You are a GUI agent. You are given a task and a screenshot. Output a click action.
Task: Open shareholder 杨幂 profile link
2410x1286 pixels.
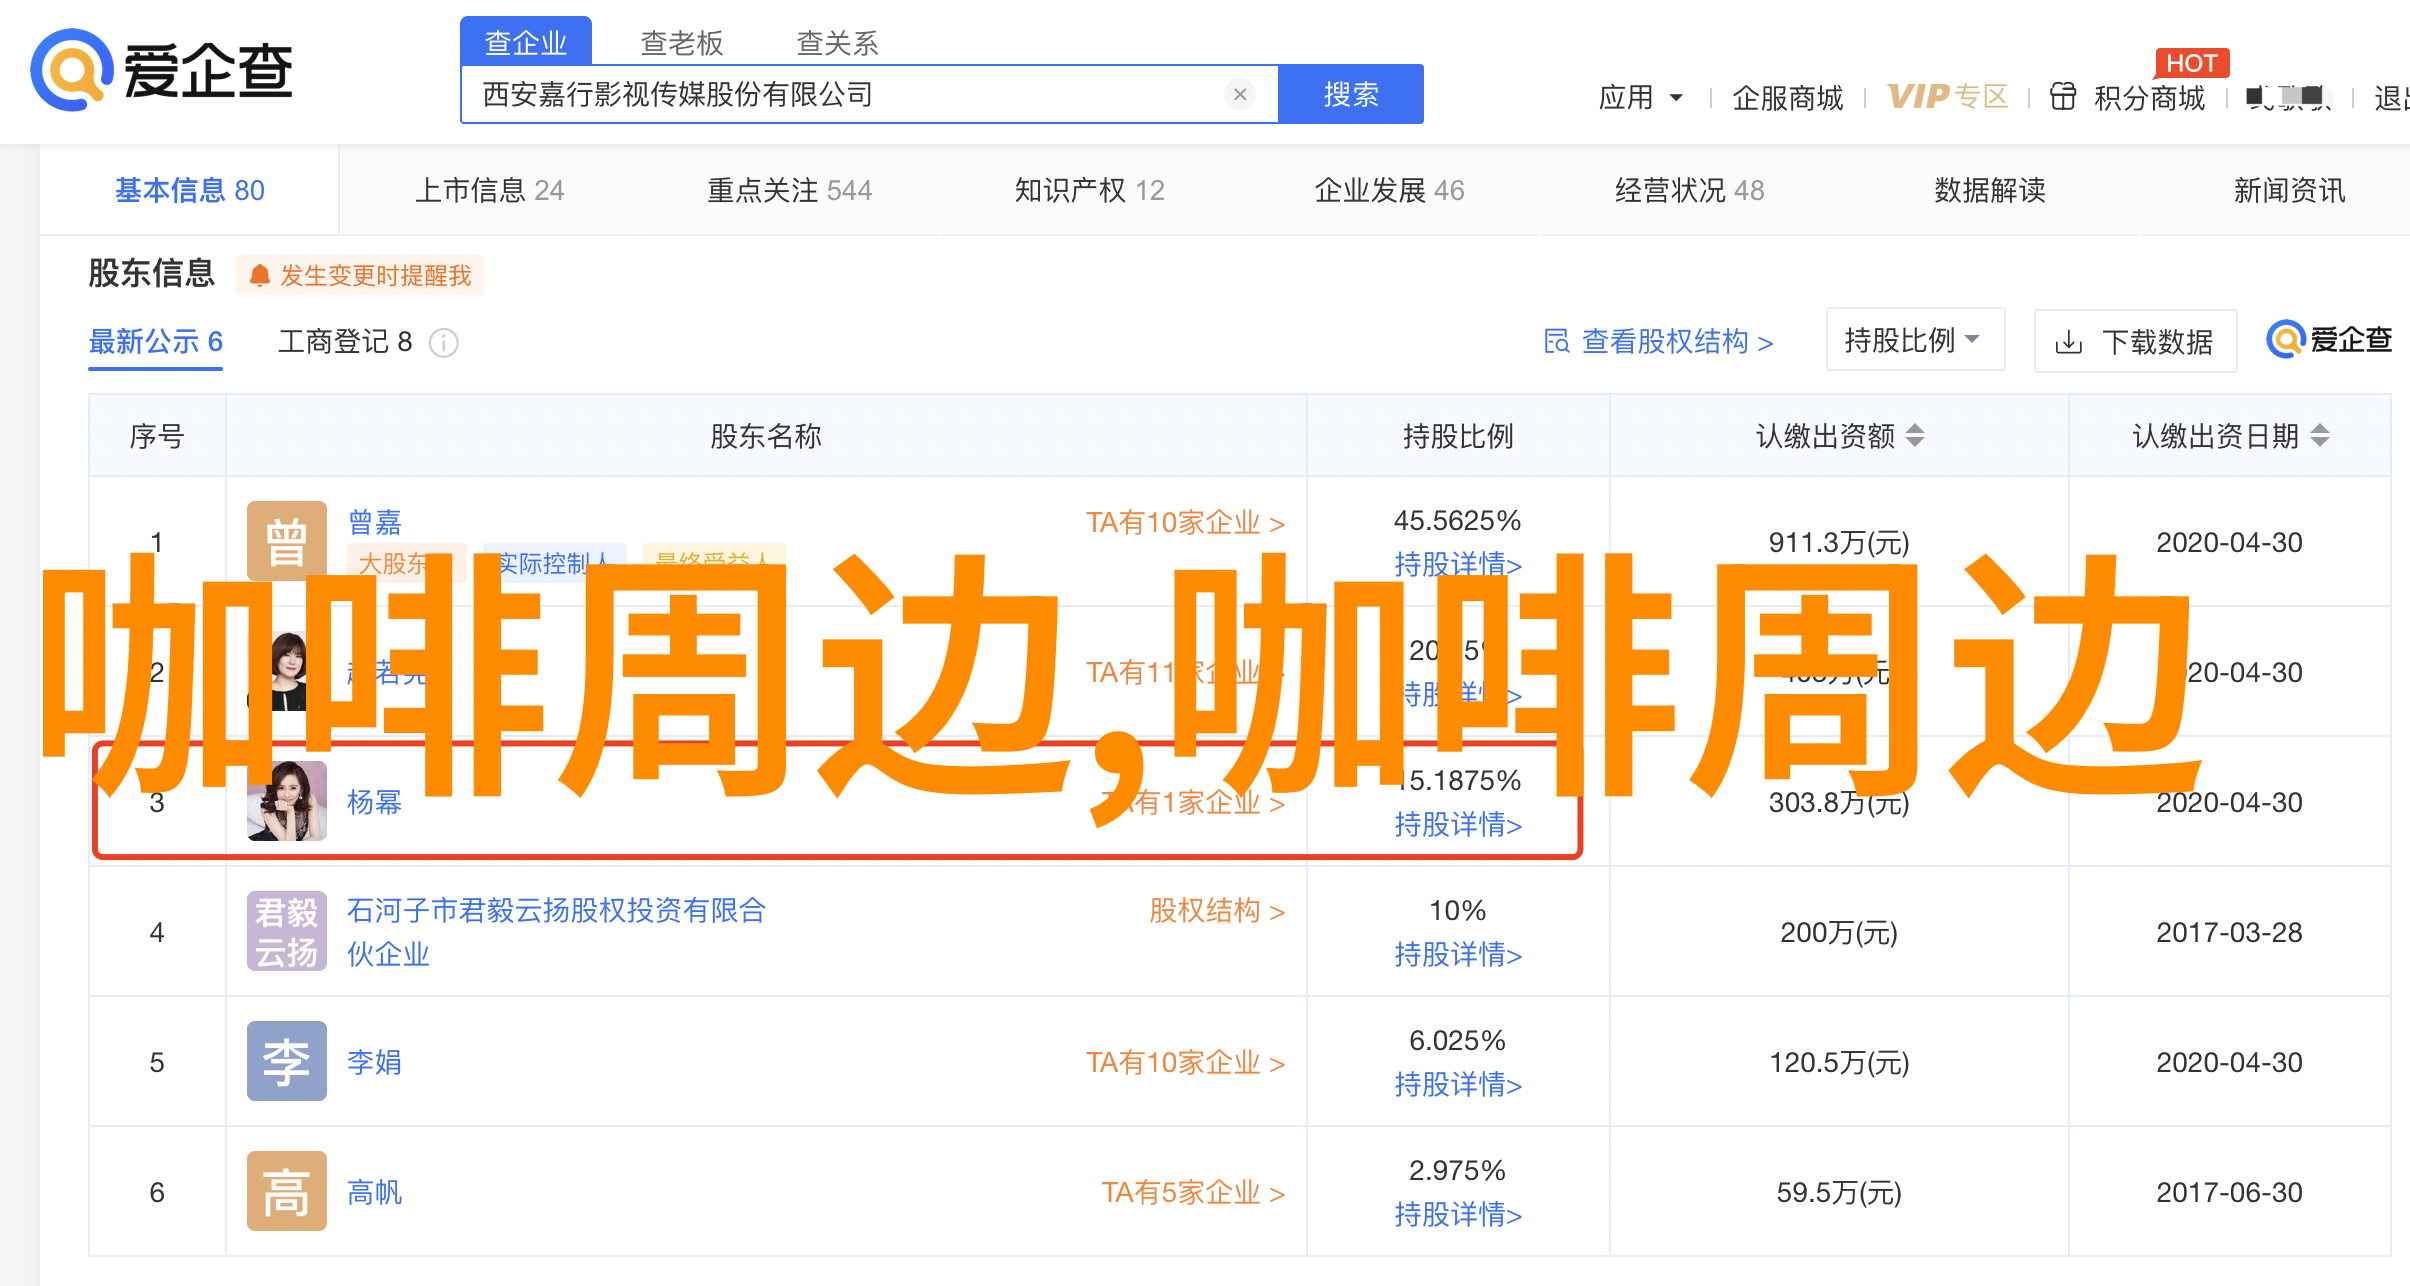[x=374, y=802]
